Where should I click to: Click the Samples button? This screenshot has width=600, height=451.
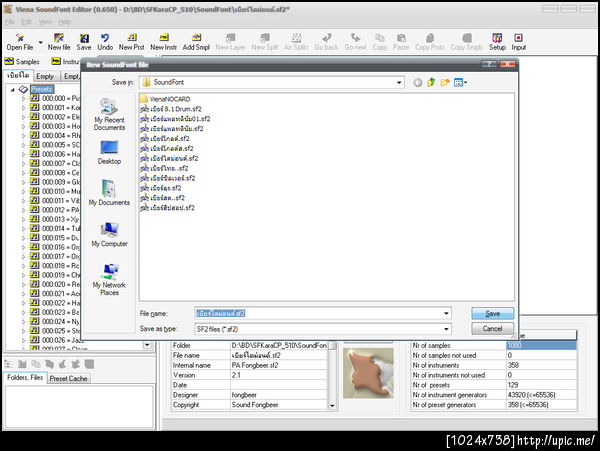coord(23,62)
